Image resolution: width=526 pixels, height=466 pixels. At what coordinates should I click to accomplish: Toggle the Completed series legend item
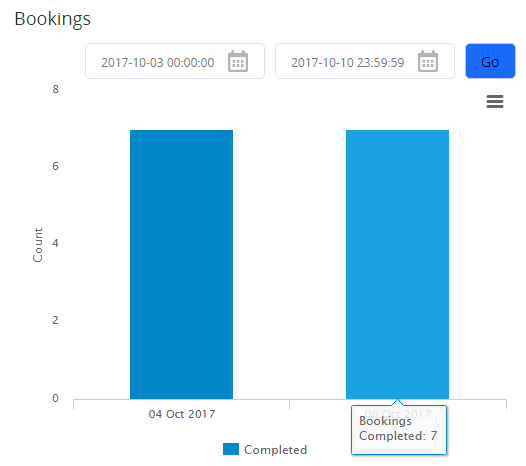(x=265, y=450)
